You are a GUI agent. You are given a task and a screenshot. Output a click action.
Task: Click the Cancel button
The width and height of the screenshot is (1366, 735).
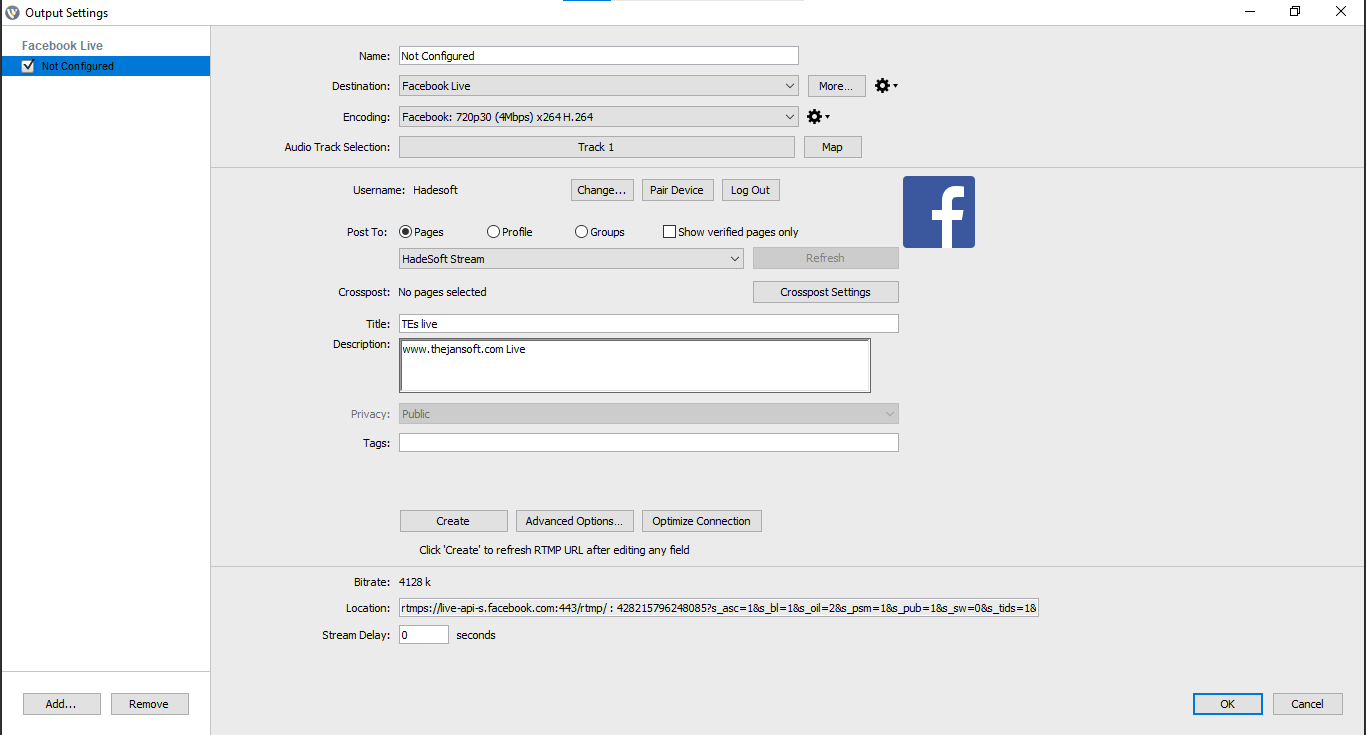[x=1307, y=704]
